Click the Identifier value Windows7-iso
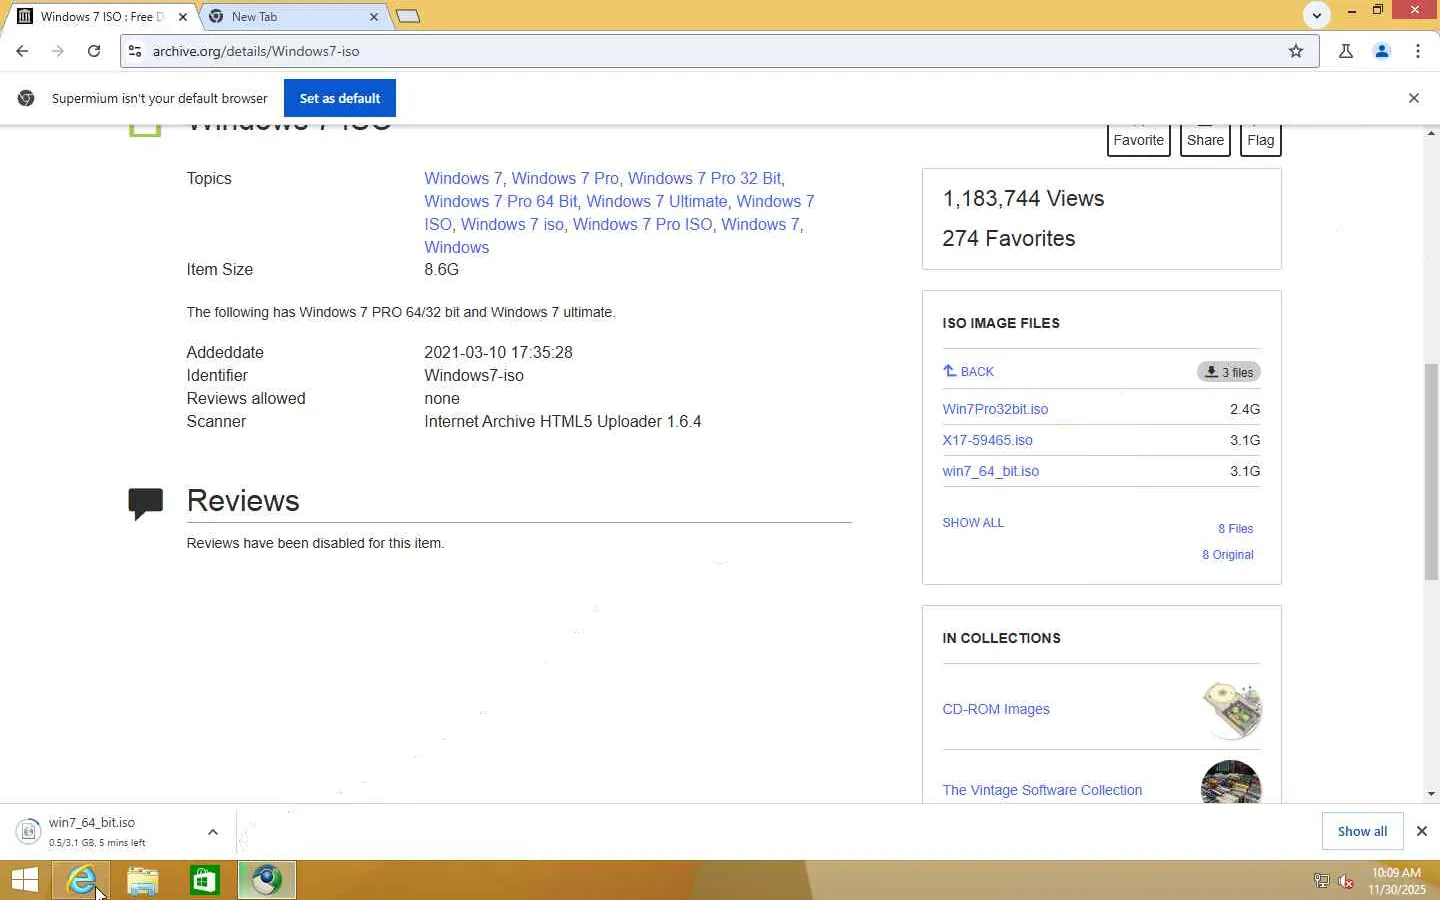This screenshot has height=900, width=1440. click(474, 375)
